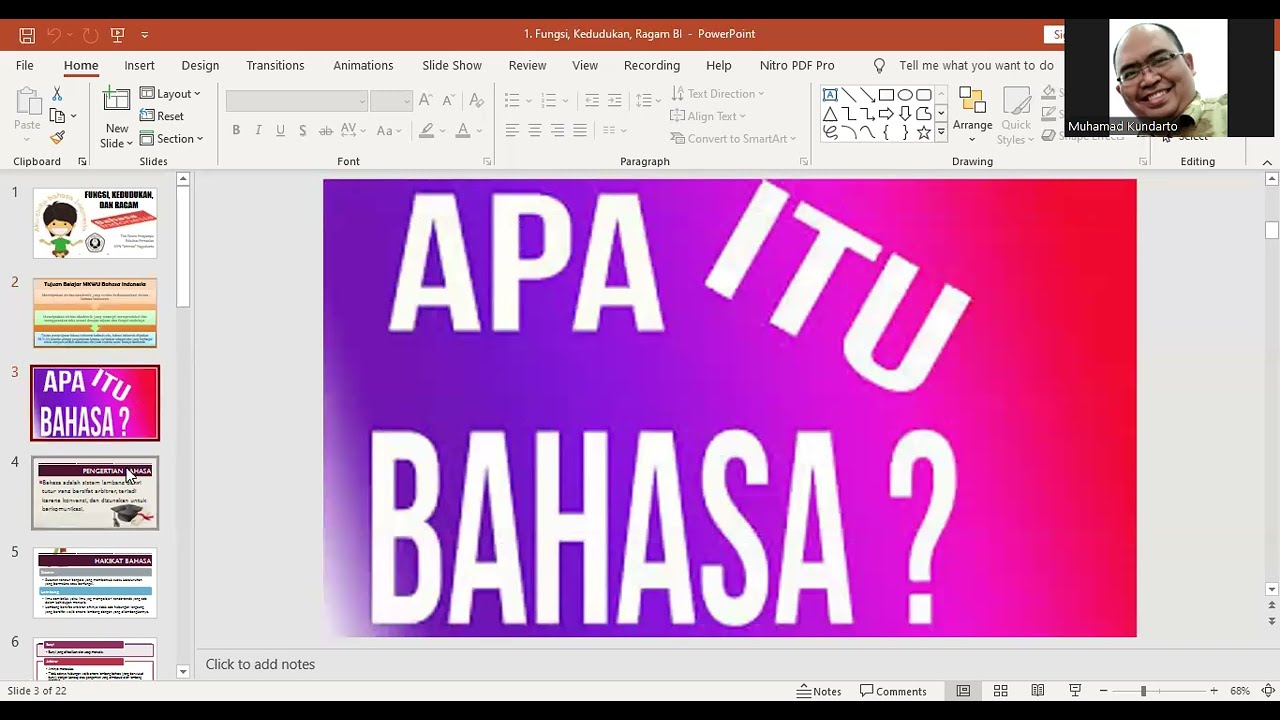Justify the paragraph text
The height and width of the screenshot is (720, 1280).
[580, 131]
